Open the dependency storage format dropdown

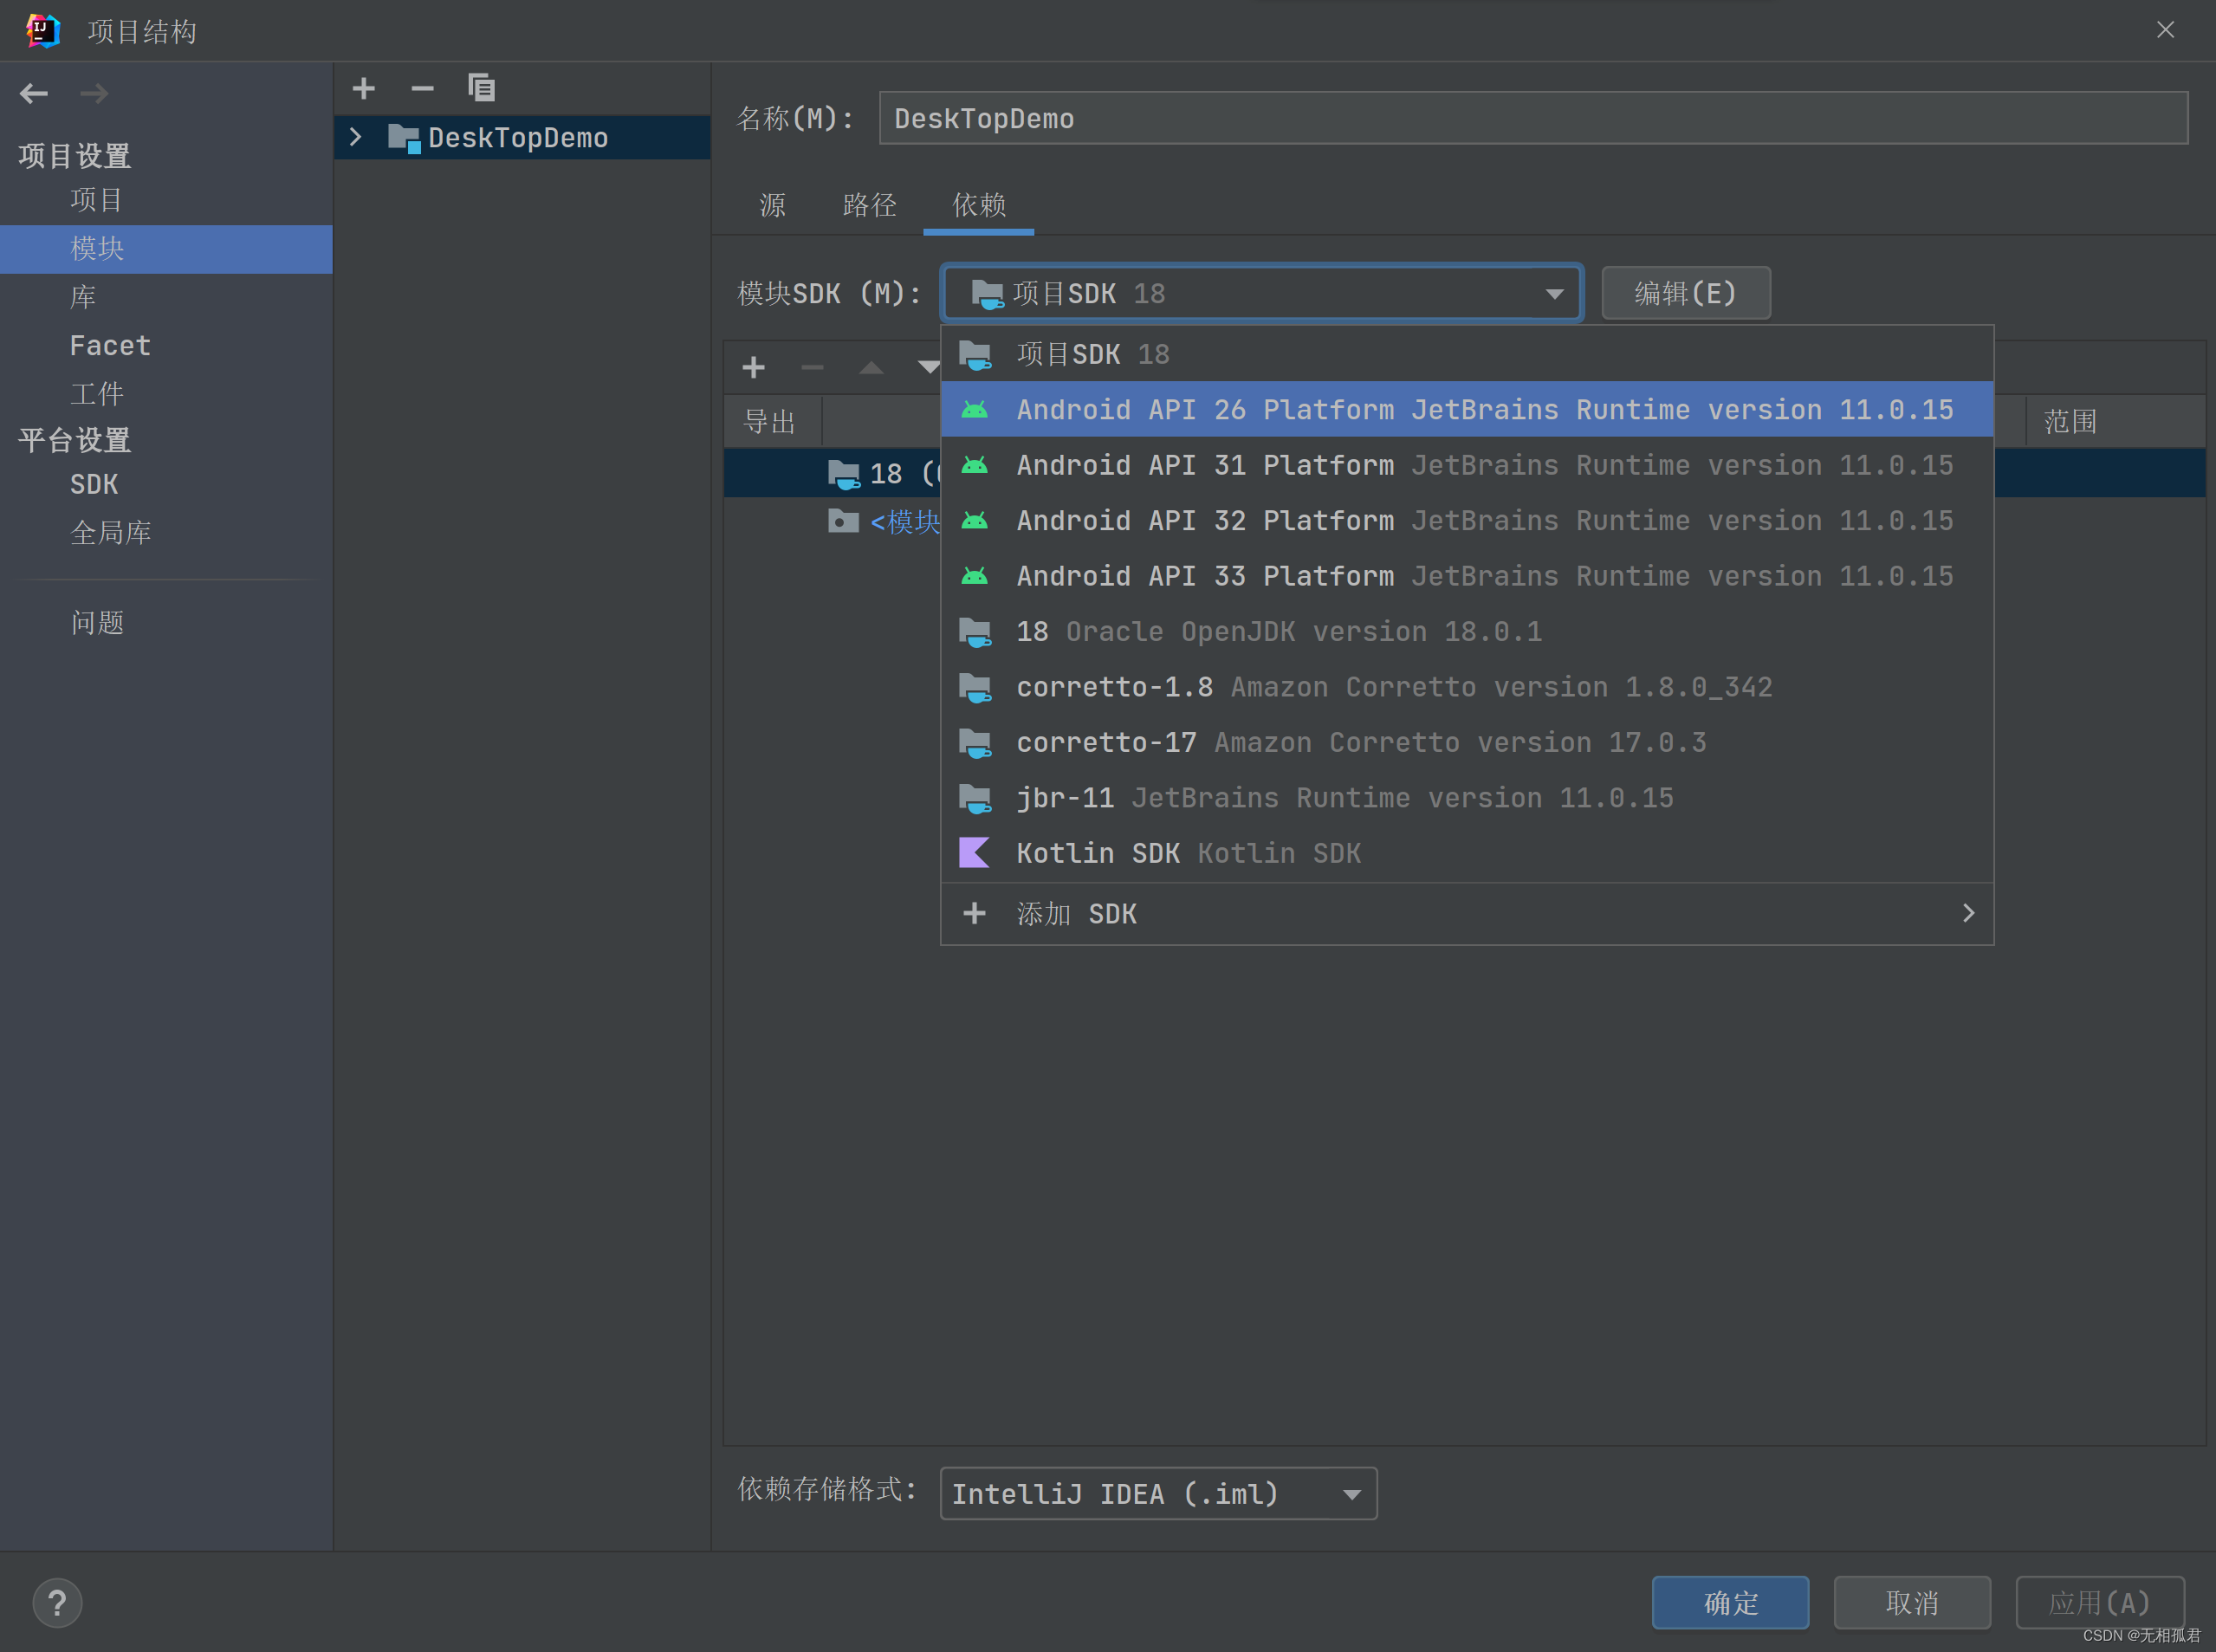[1158, 1493]
